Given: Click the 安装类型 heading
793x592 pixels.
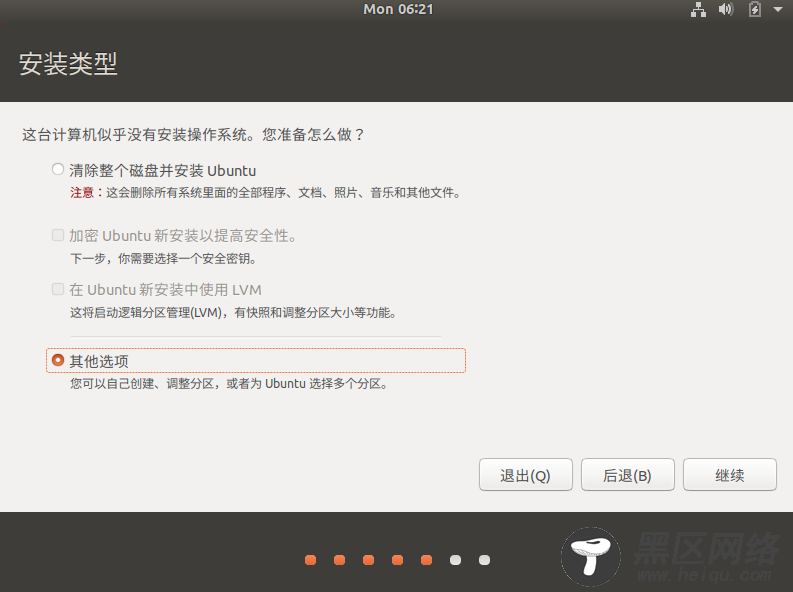Looking at the screenshot, I should (68, 64).
